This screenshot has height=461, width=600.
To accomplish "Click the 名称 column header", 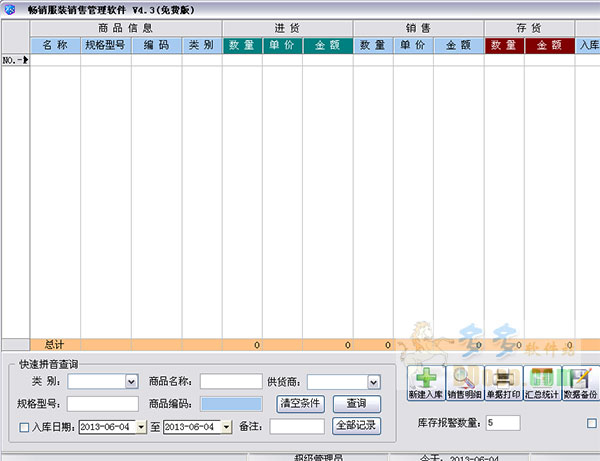I will [55, 45].
